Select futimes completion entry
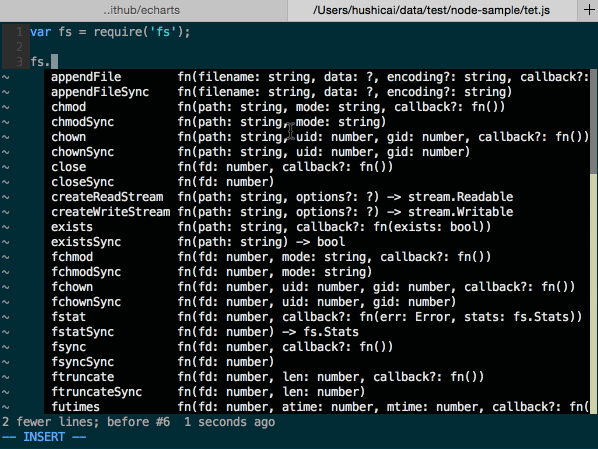This screenshot has height=449, width=598. pyautogui.click(x=317, y=407)
